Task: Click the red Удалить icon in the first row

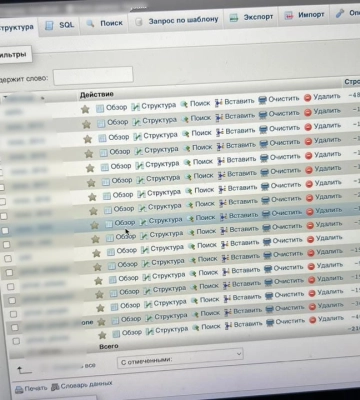Action: click(307, 97)
